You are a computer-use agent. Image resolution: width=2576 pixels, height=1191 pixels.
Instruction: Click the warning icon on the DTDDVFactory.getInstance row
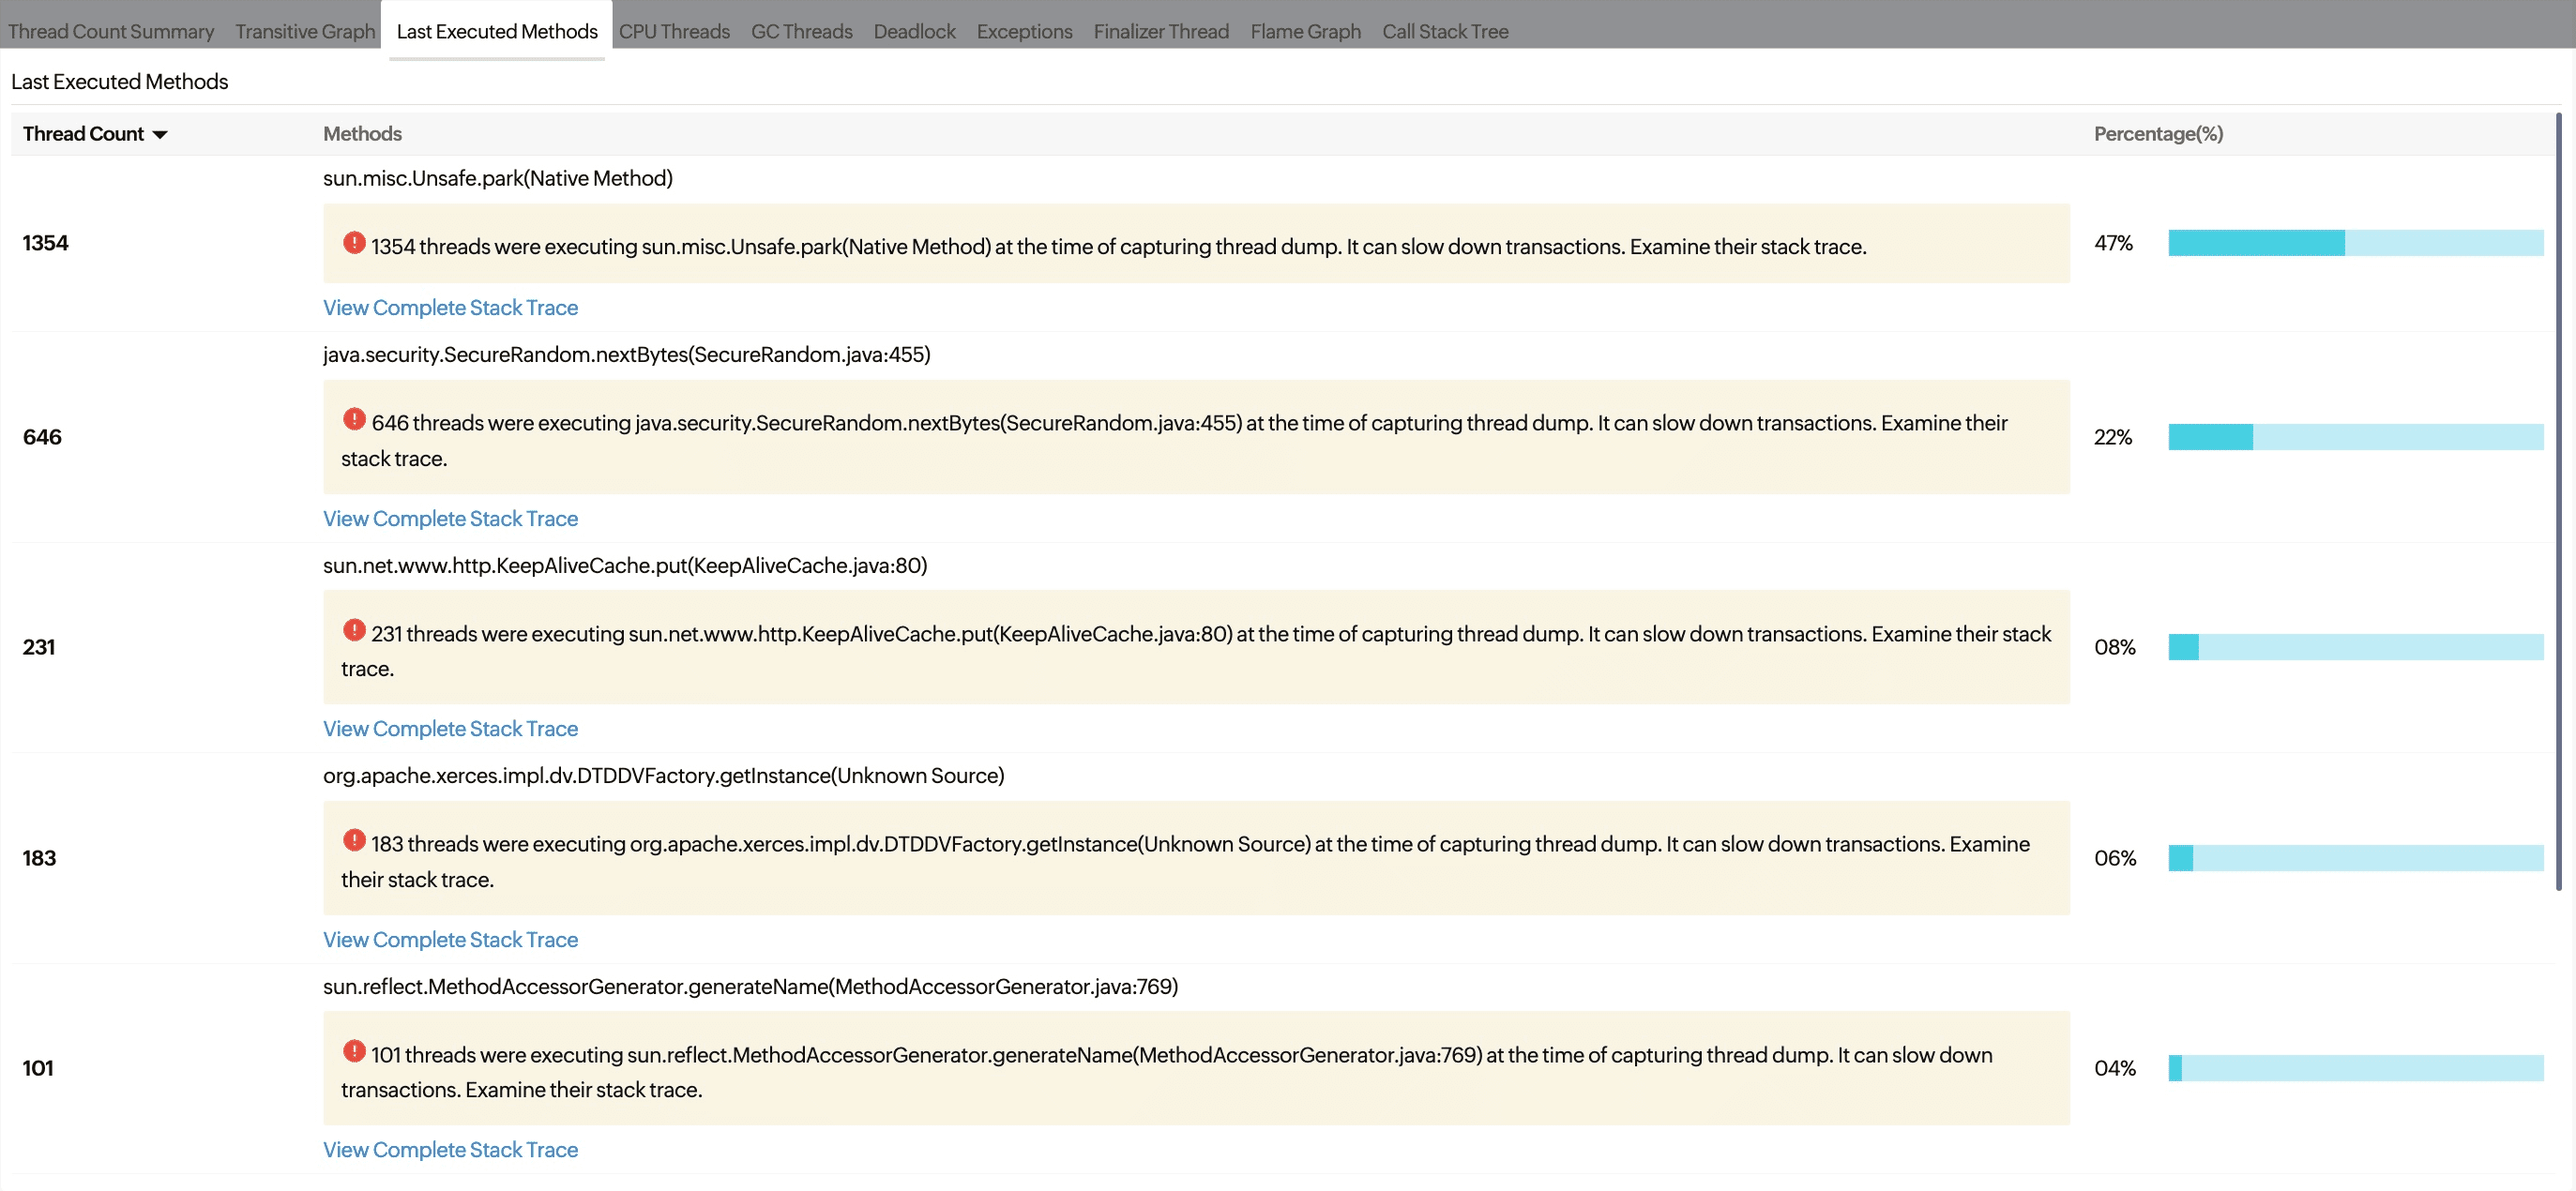(354, 841)
